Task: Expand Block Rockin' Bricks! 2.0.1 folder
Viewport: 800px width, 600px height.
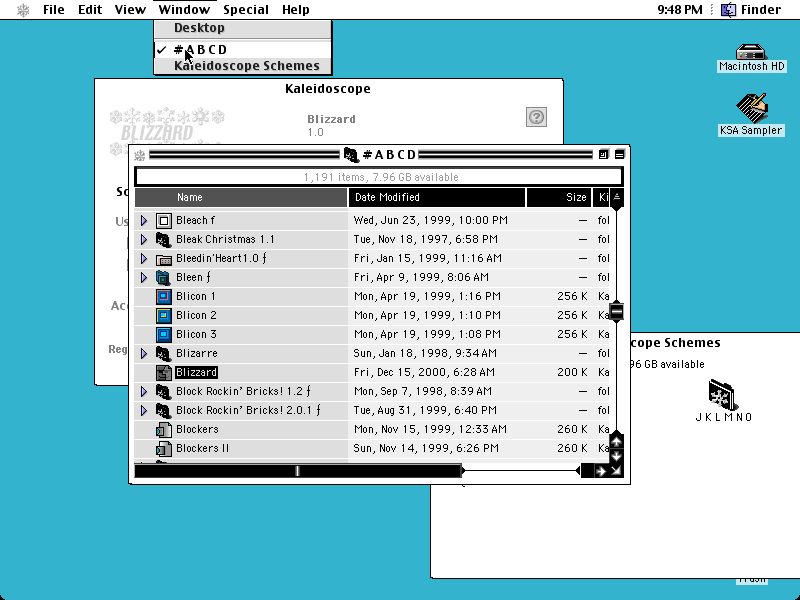Action: coord(144,410)
